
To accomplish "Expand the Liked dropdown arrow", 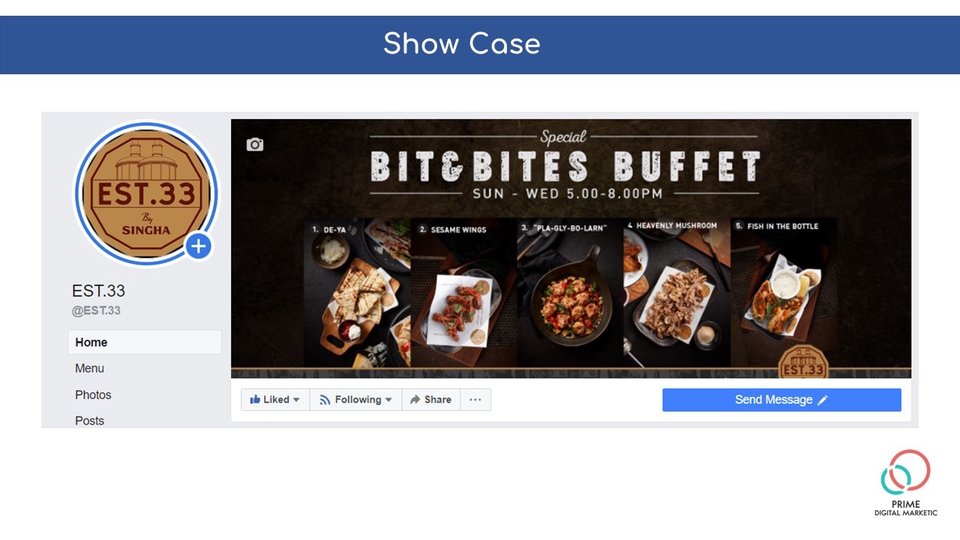I will tap(296, 400).
